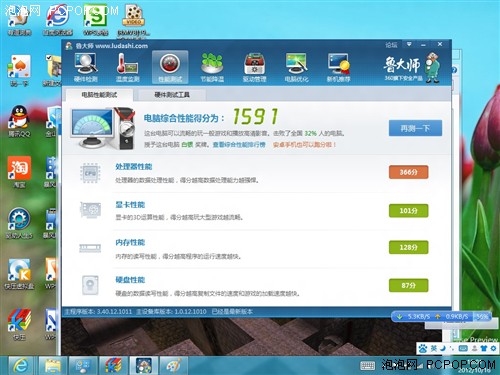Open the blue gear desktop shortcut

coord(19,223)
